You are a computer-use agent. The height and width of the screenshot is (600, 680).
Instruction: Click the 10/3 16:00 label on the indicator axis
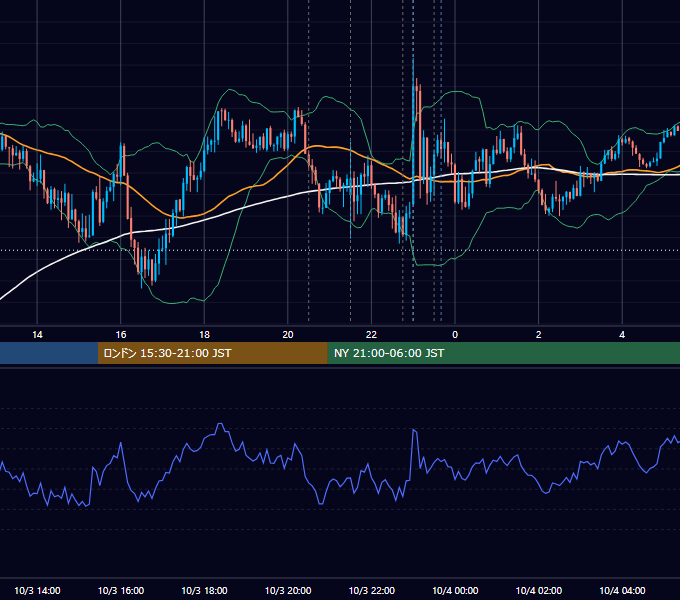(x=121, y=590)
